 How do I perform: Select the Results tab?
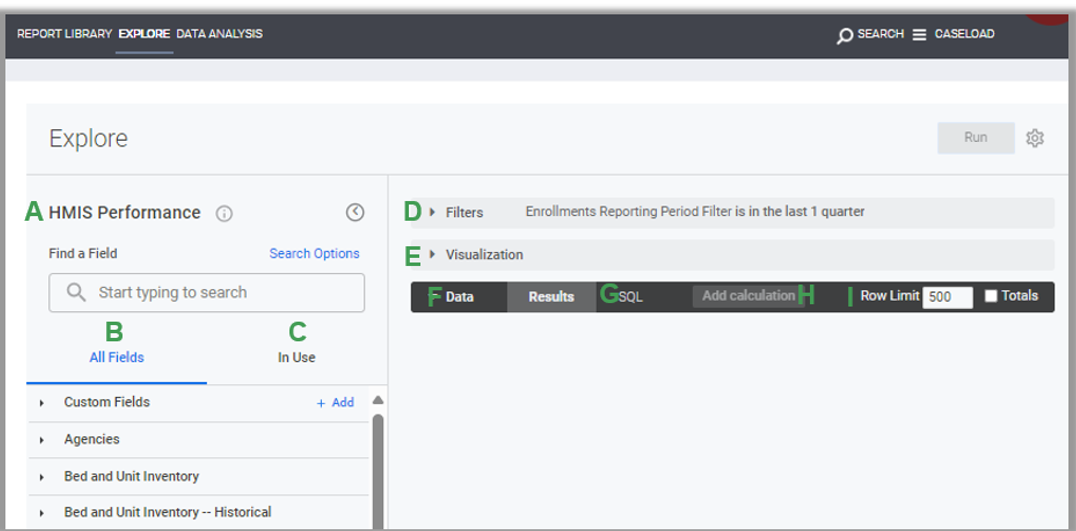click(551, 297)
